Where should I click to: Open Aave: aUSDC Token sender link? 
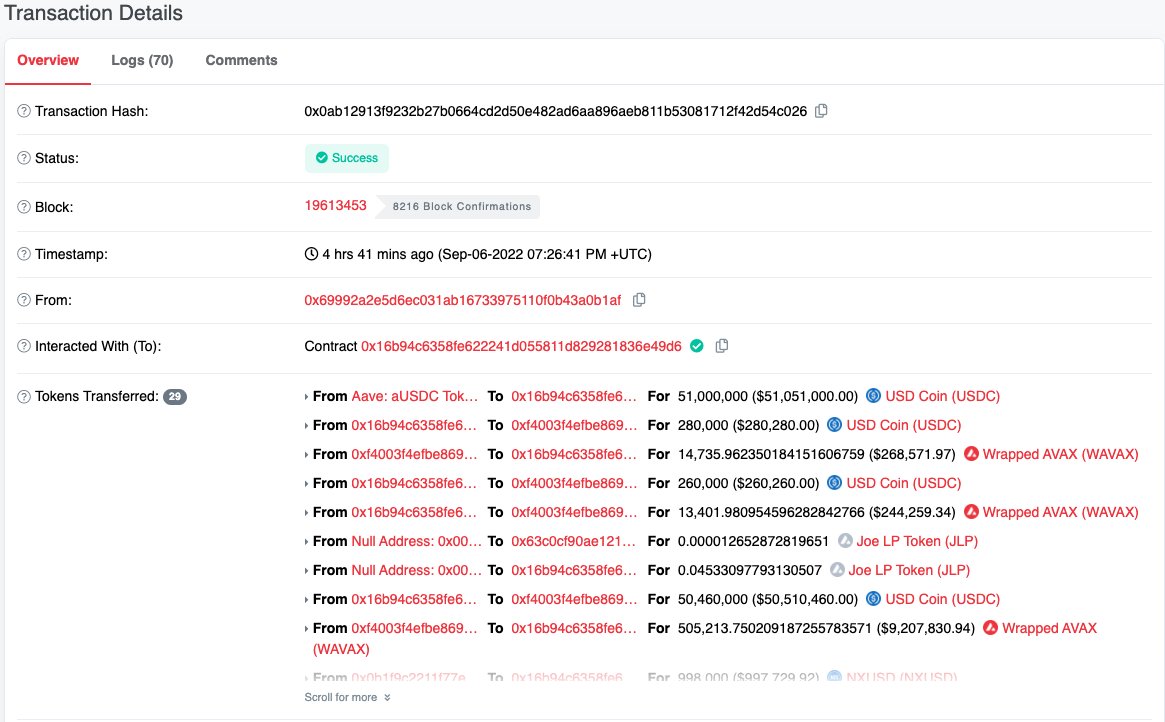(415, 396)
